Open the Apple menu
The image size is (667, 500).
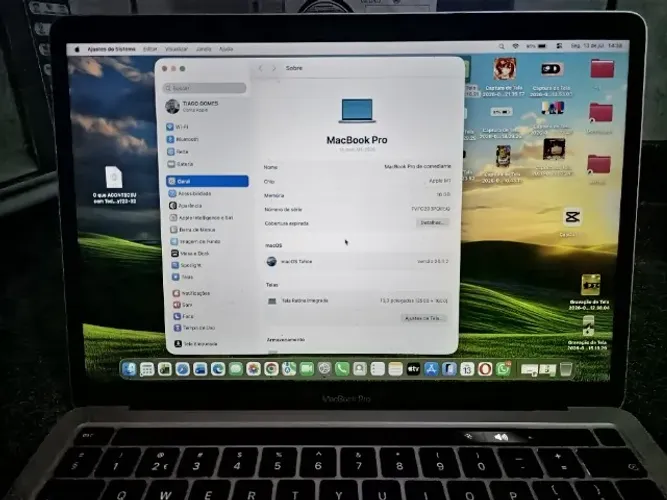(77, 49)
